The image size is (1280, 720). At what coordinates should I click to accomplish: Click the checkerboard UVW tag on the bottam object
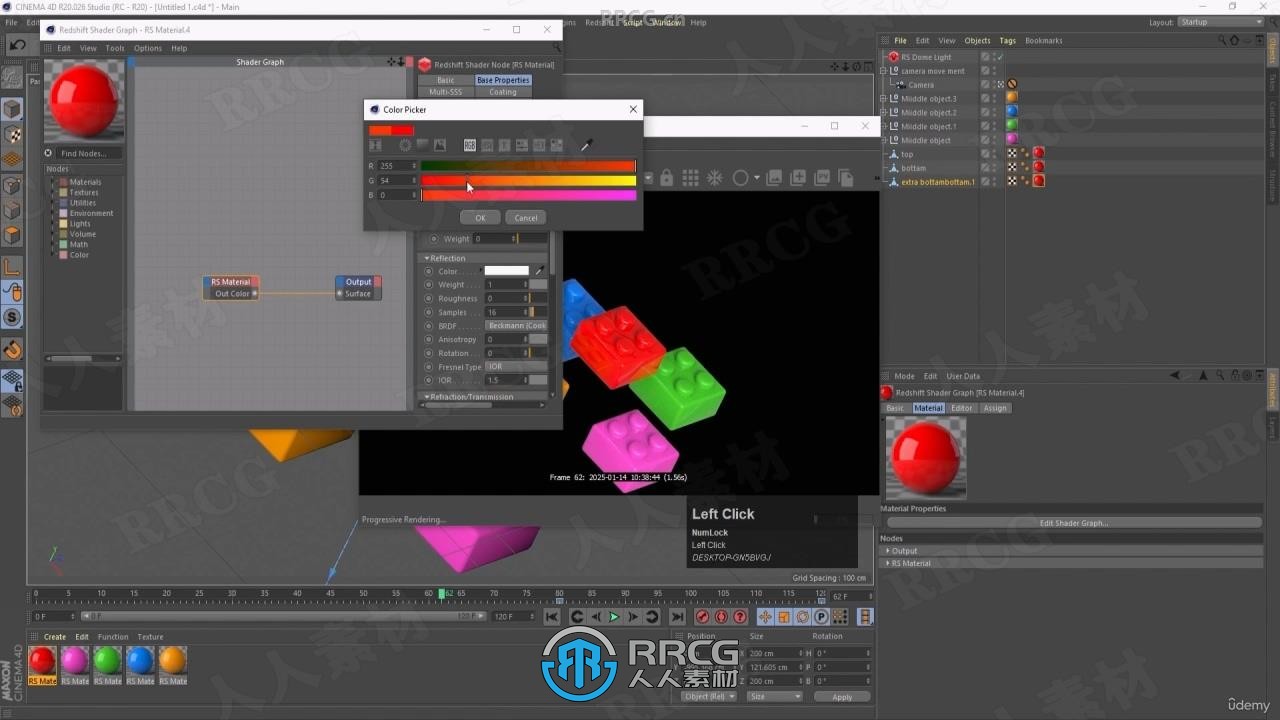[x=1012, y=167]
